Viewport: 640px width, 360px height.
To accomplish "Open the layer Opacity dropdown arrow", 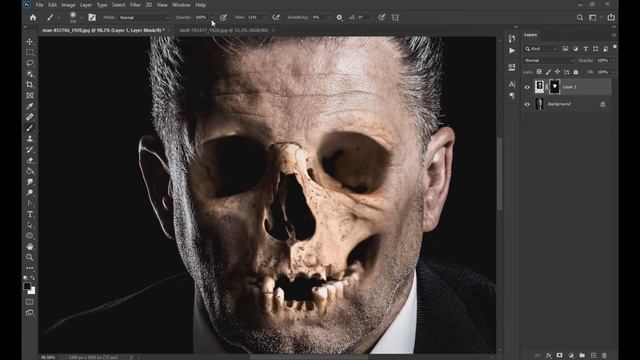I will (613, 60).
